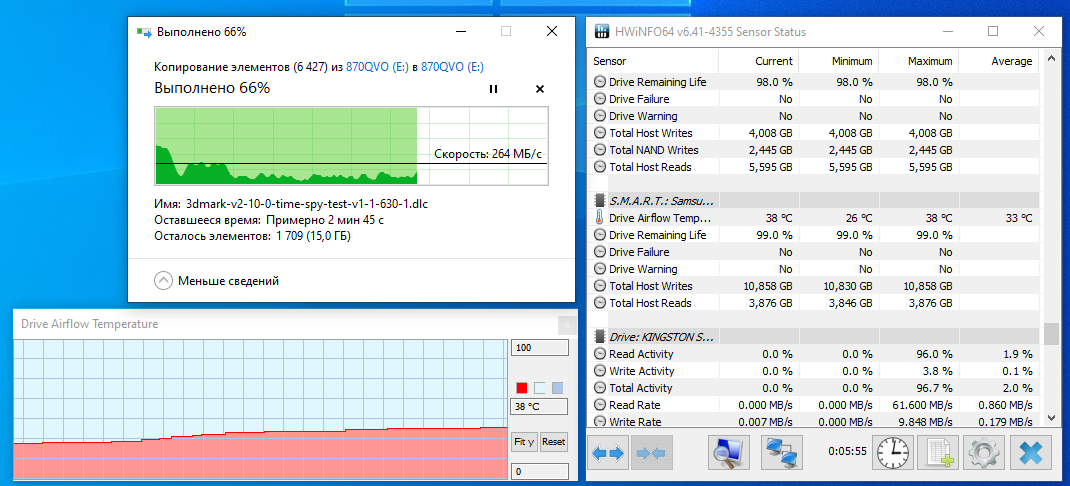Edit the graph maximum value 100
Screen dimensions: 1070x486
pyautogui.click(x=540, y=348)
